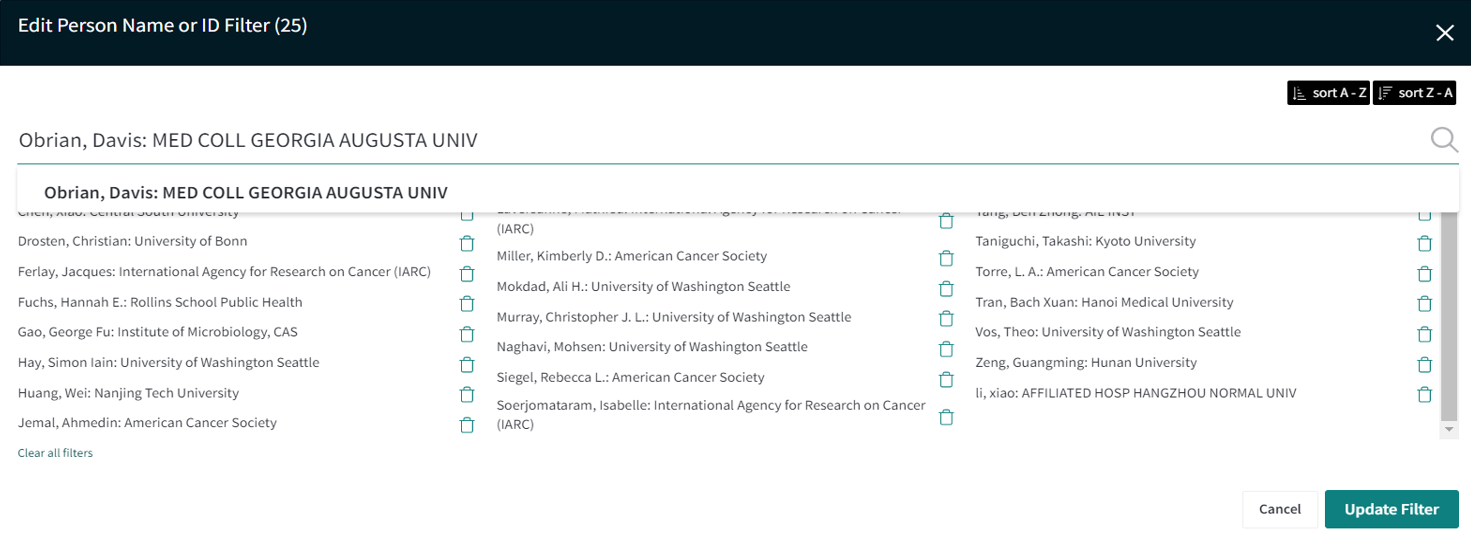Delete the Tran, Bach Xuan filter
Viewport: 1471px width, 540px height.
[1424, 304]
